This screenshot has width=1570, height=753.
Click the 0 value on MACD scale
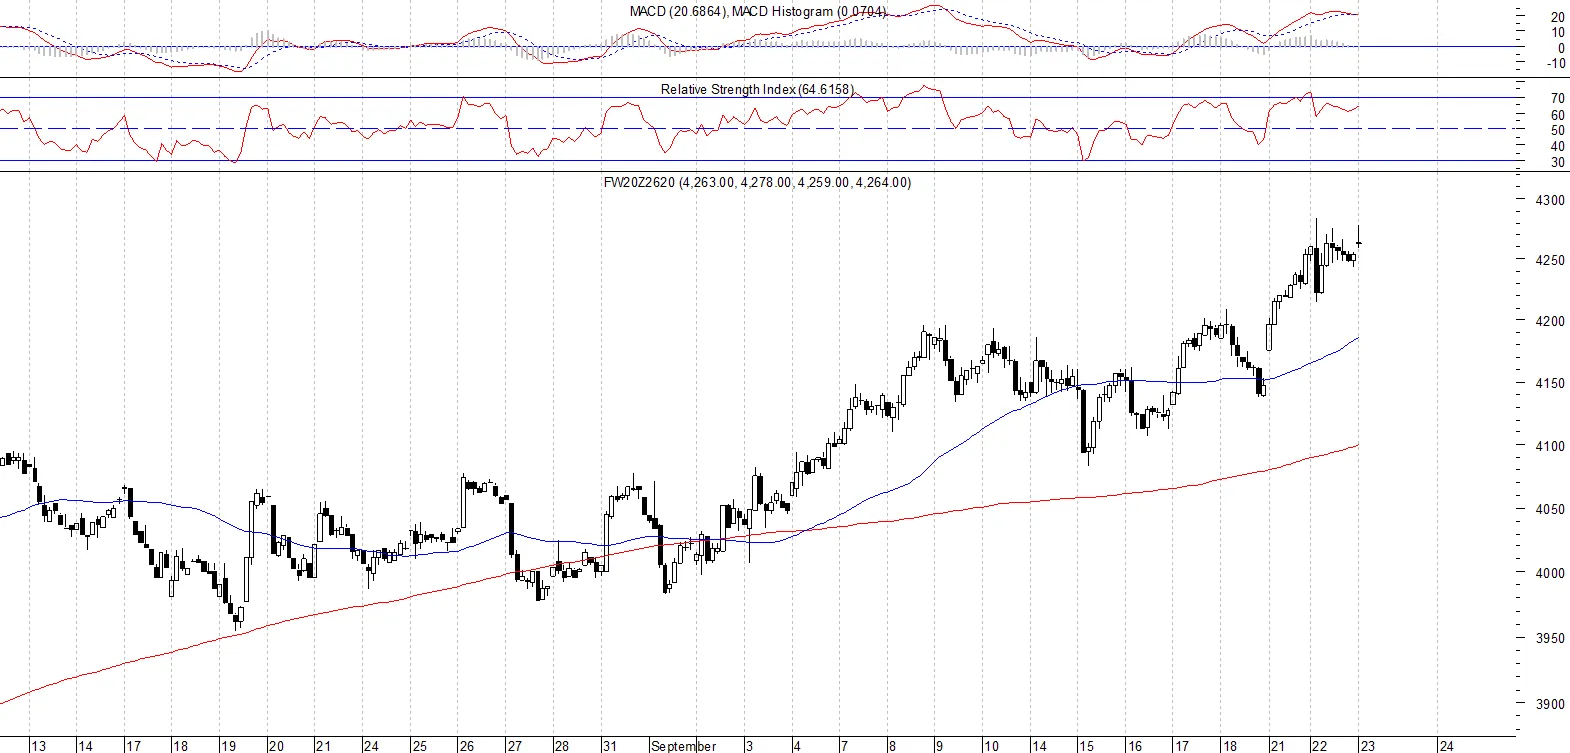tap(1560, 48)
